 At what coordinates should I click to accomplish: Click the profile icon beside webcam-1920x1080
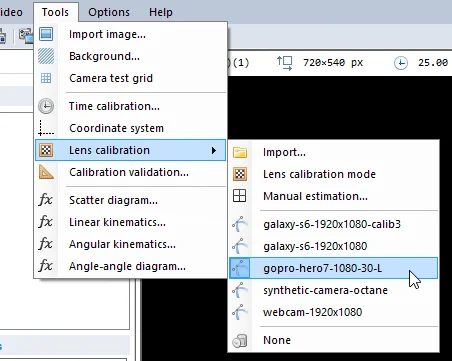240,312
